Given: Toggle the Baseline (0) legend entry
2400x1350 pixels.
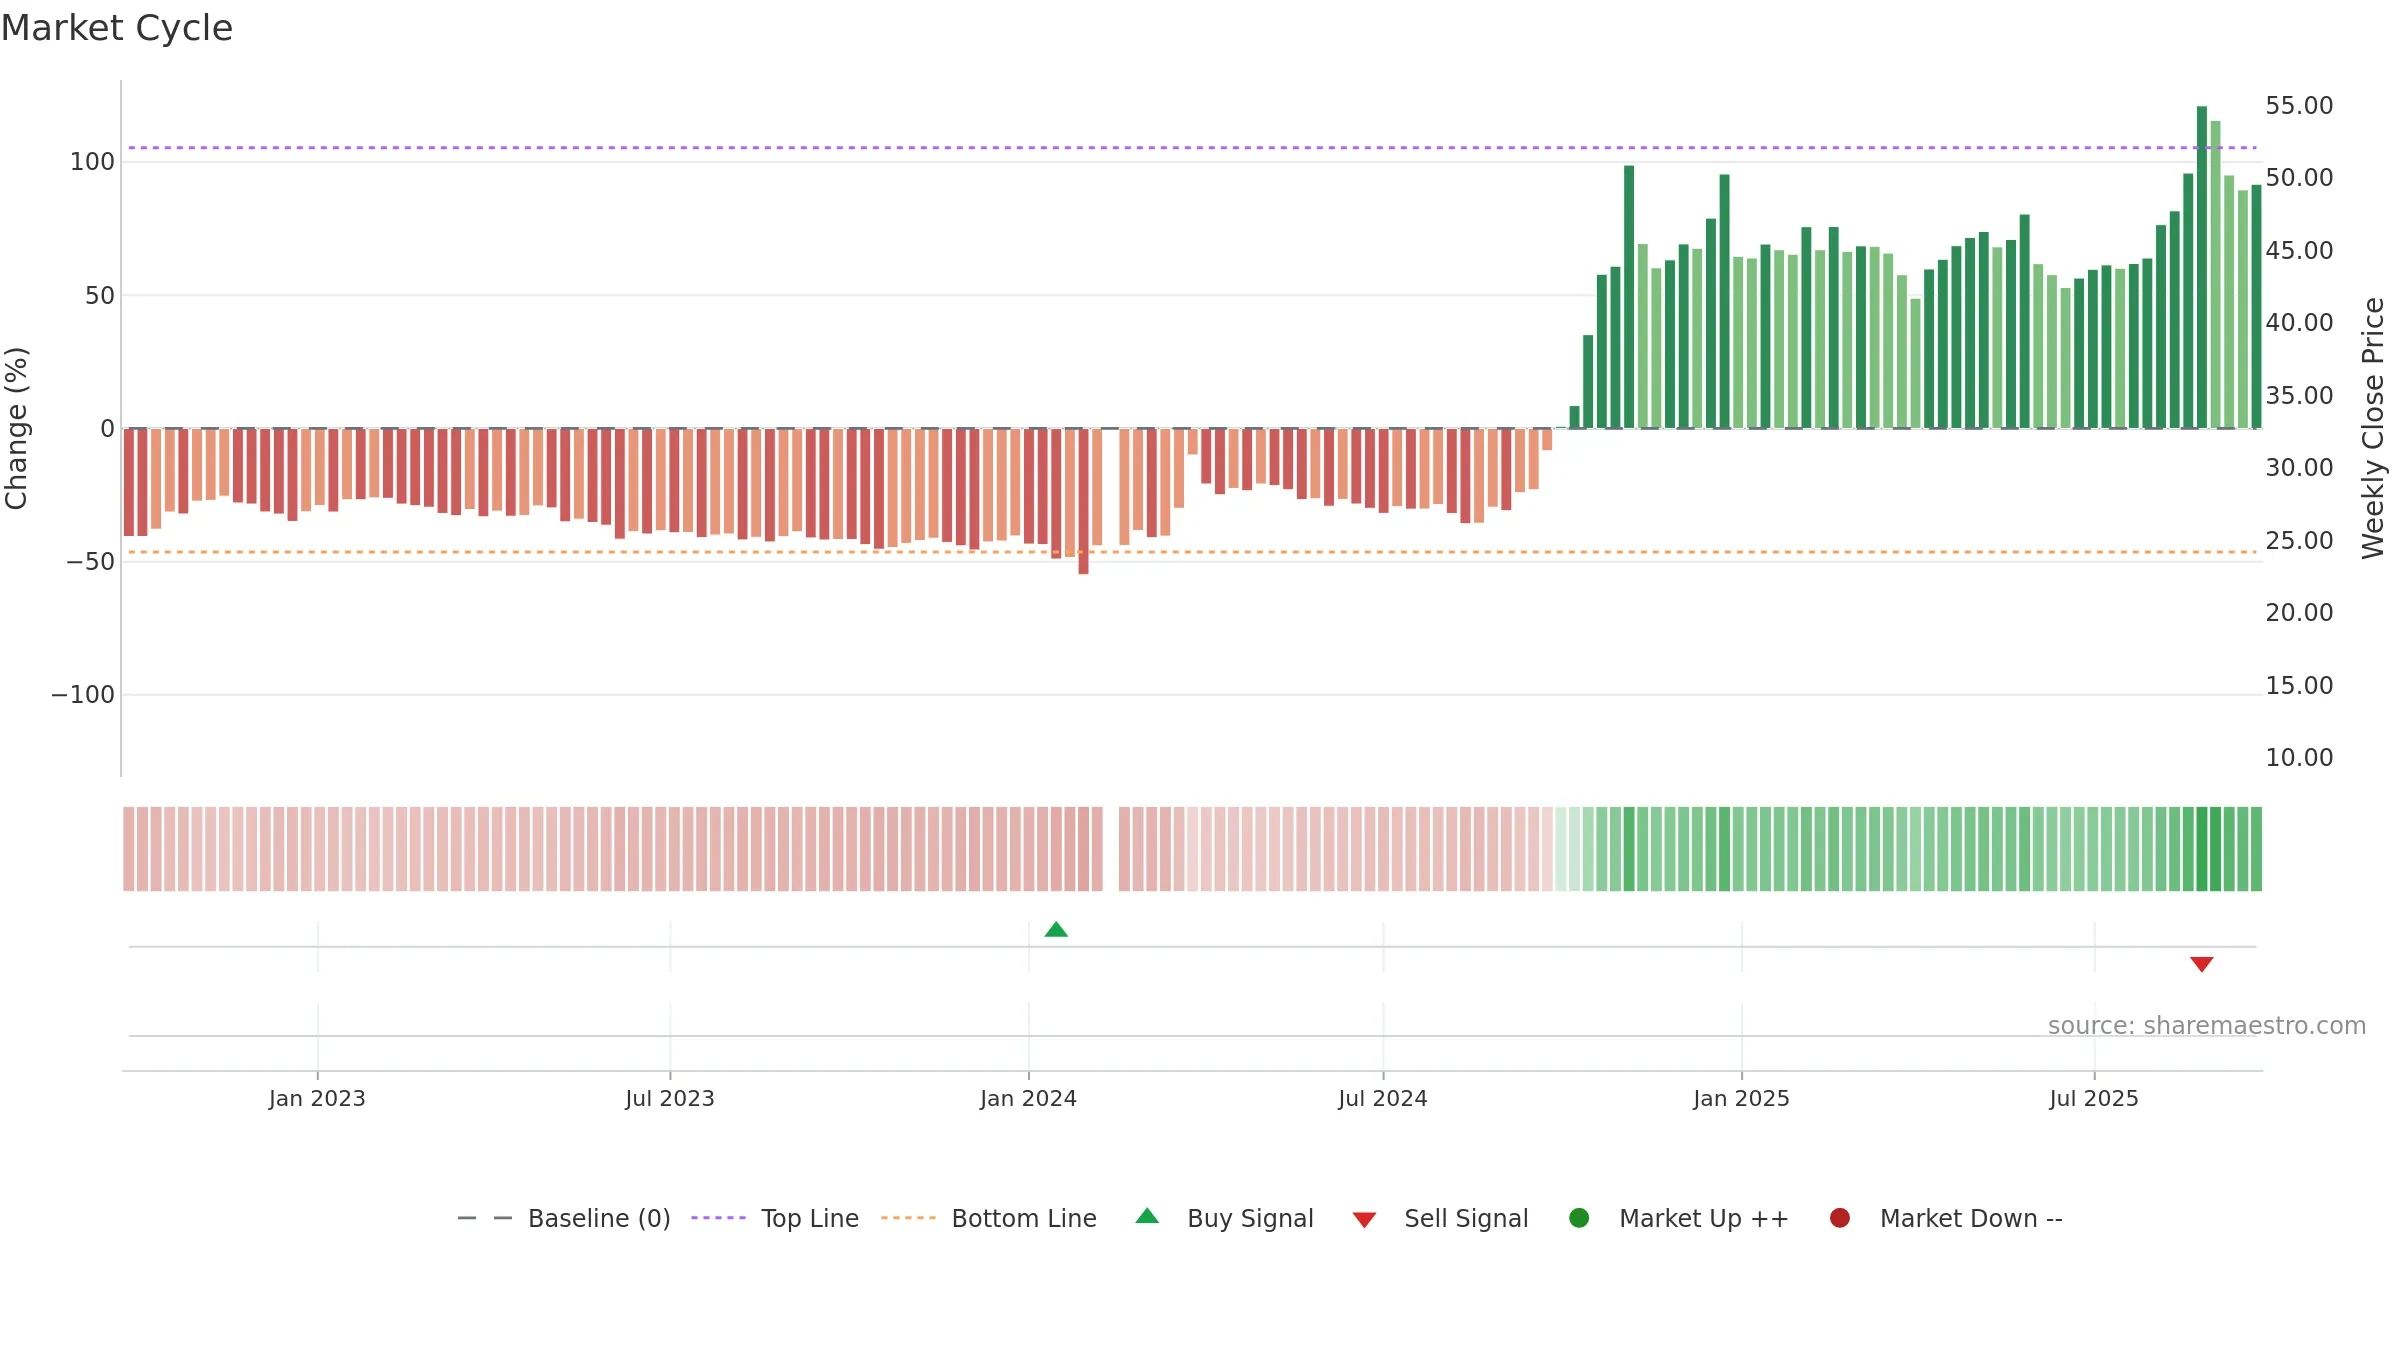Looking at the screenshot, I should pos(563,1218).
